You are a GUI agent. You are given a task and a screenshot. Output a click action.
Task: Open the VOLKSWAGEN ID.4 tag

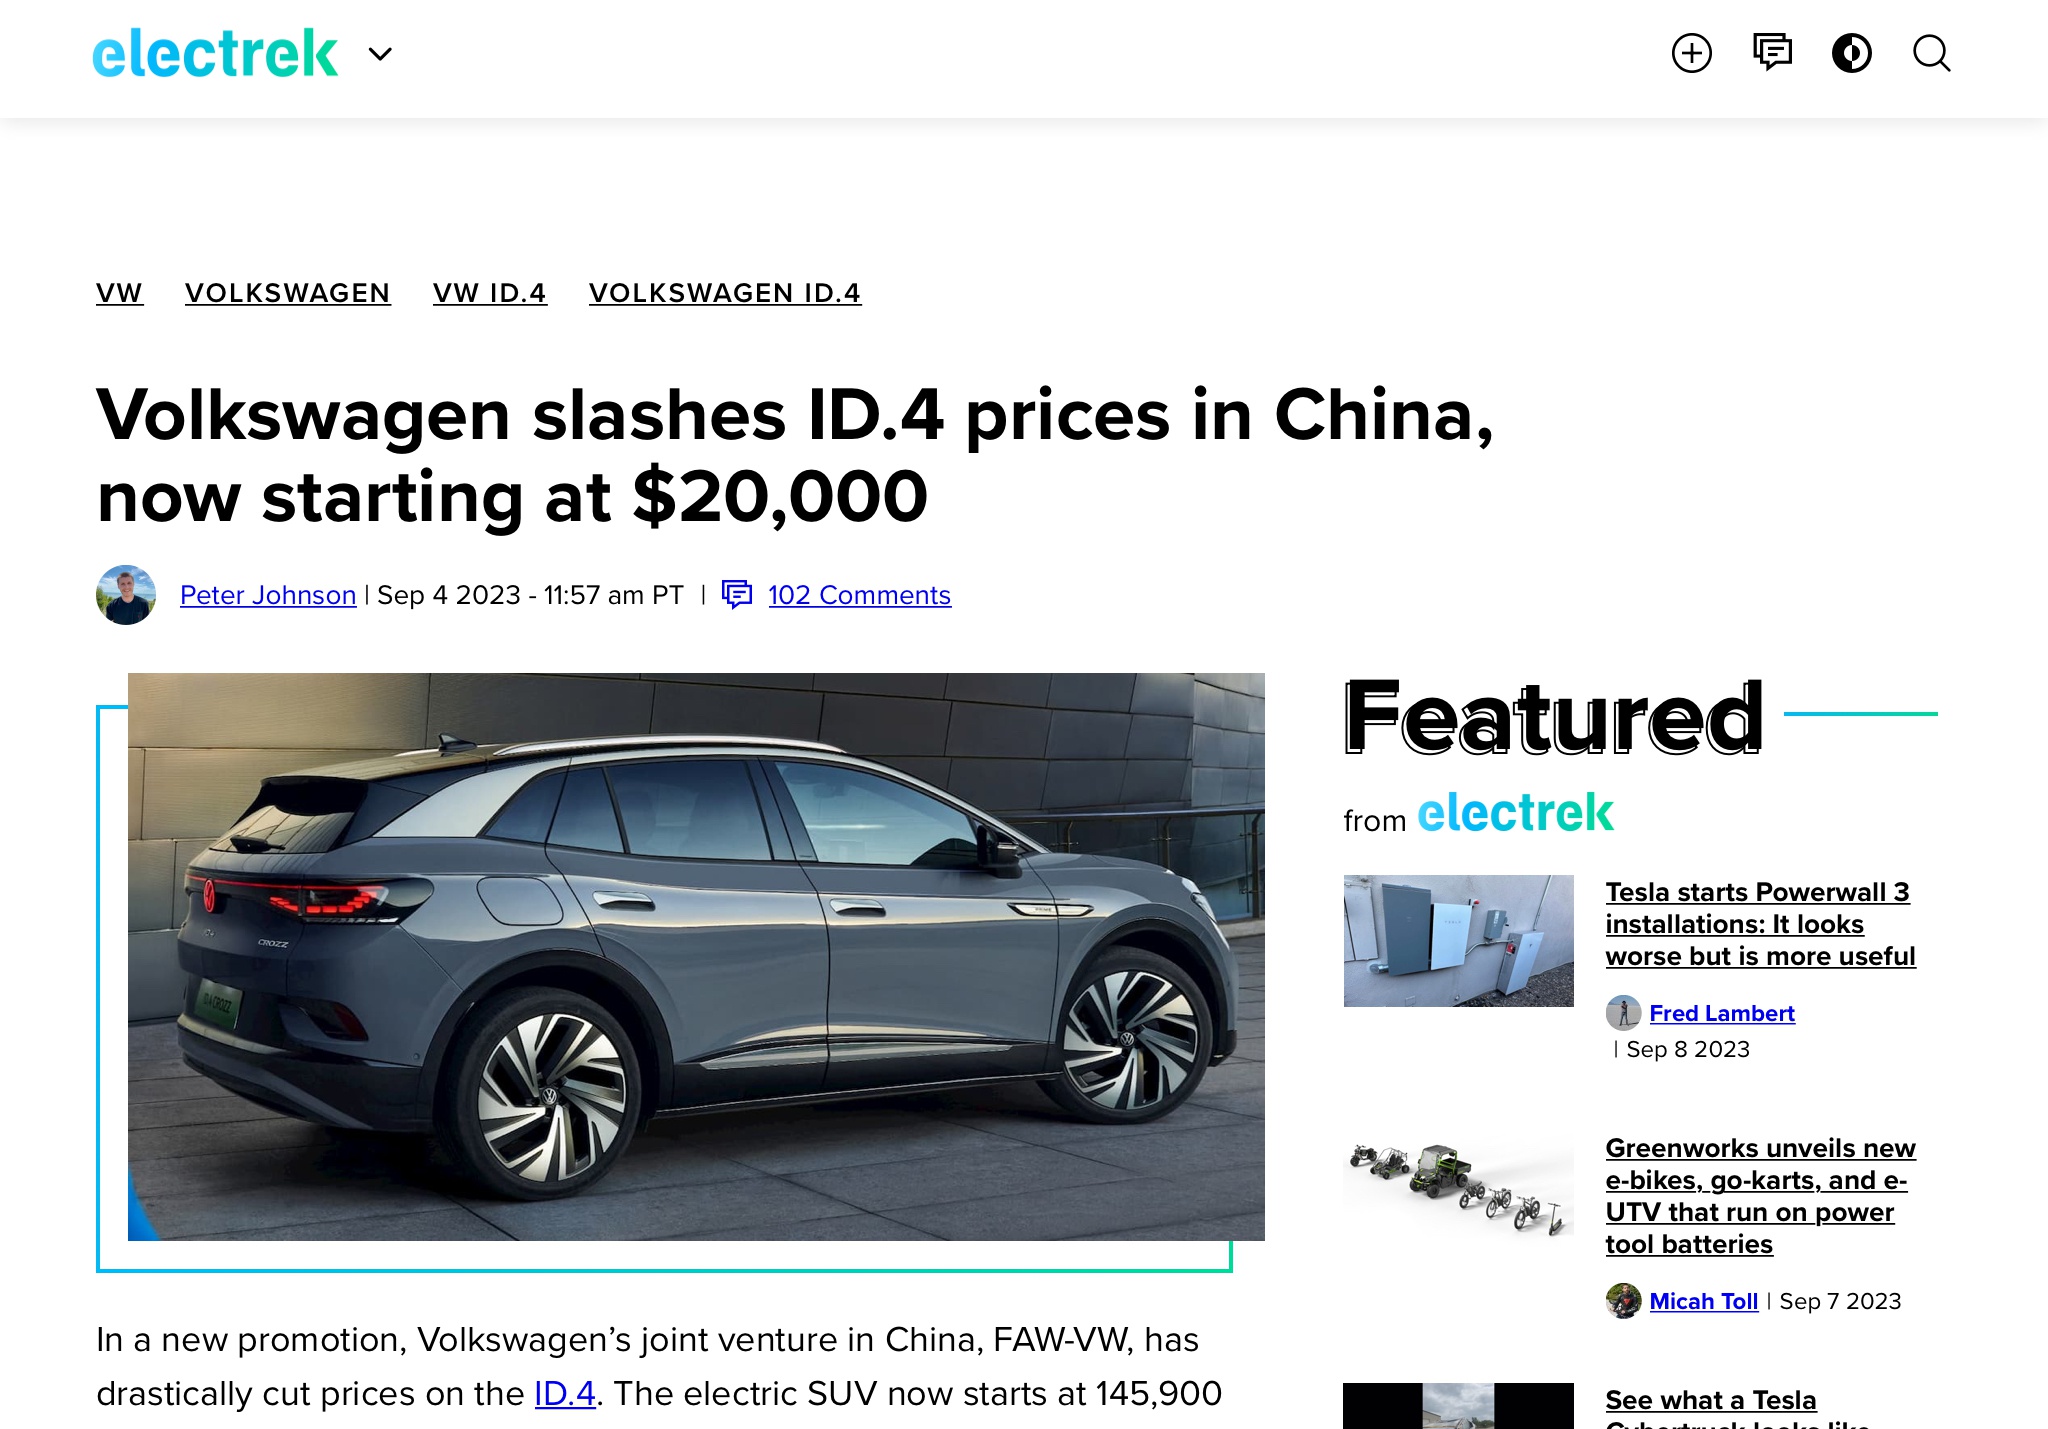coord(725,293)
